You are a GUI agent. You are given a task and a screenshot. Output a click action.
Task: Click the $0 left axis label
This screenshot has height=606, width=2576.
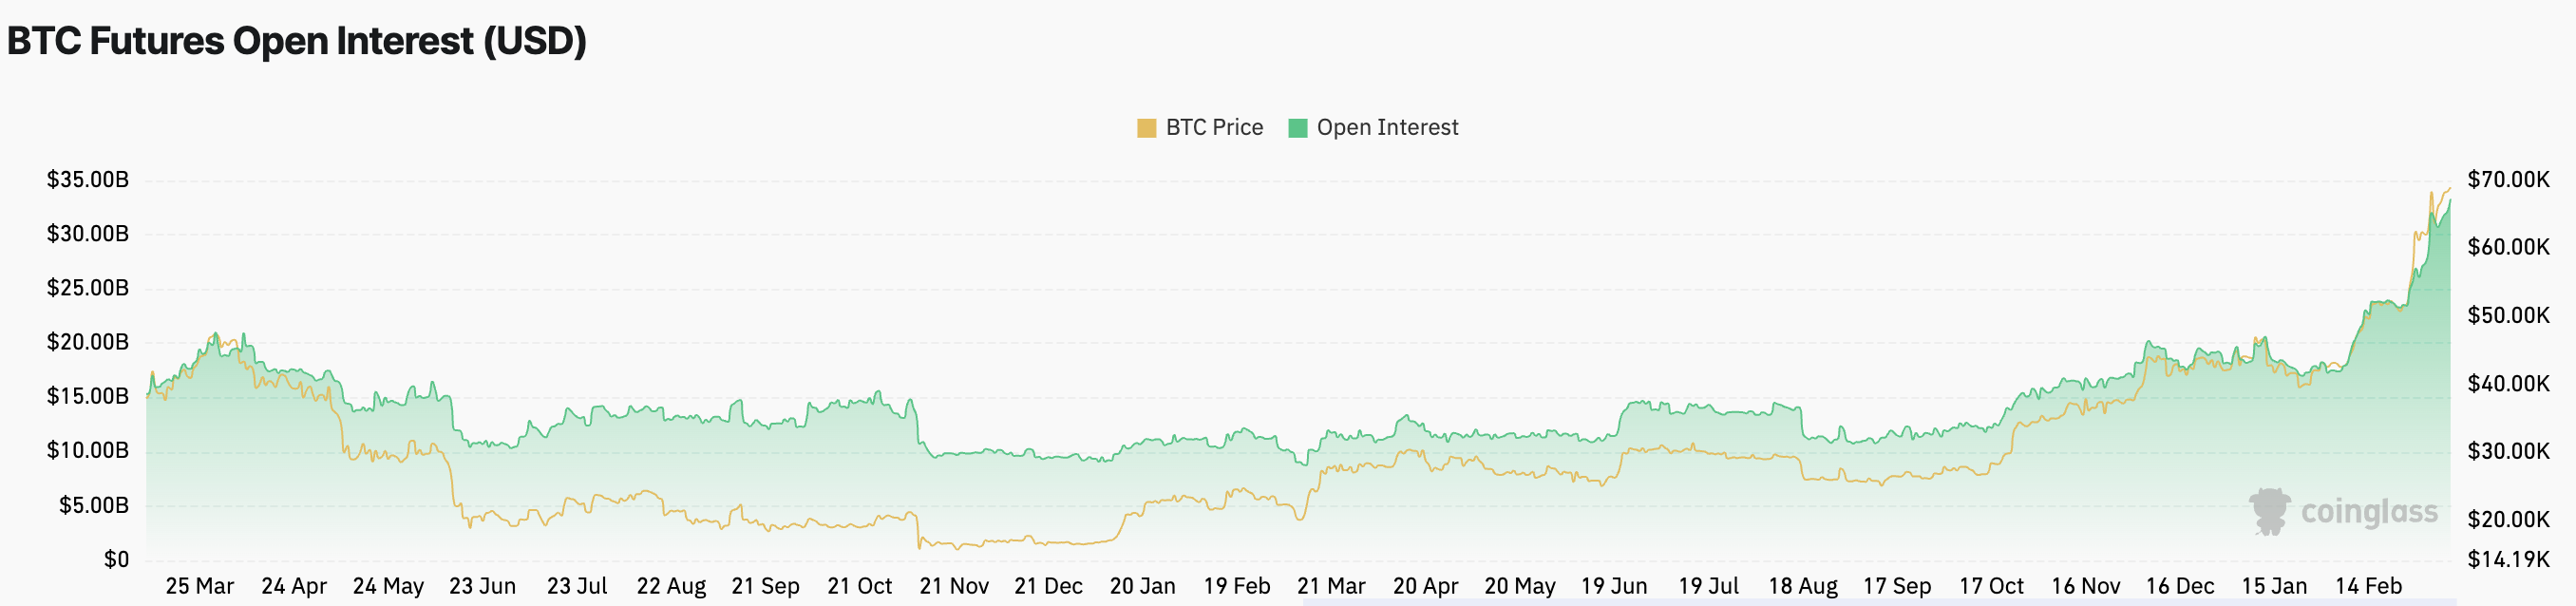[116, 559]
